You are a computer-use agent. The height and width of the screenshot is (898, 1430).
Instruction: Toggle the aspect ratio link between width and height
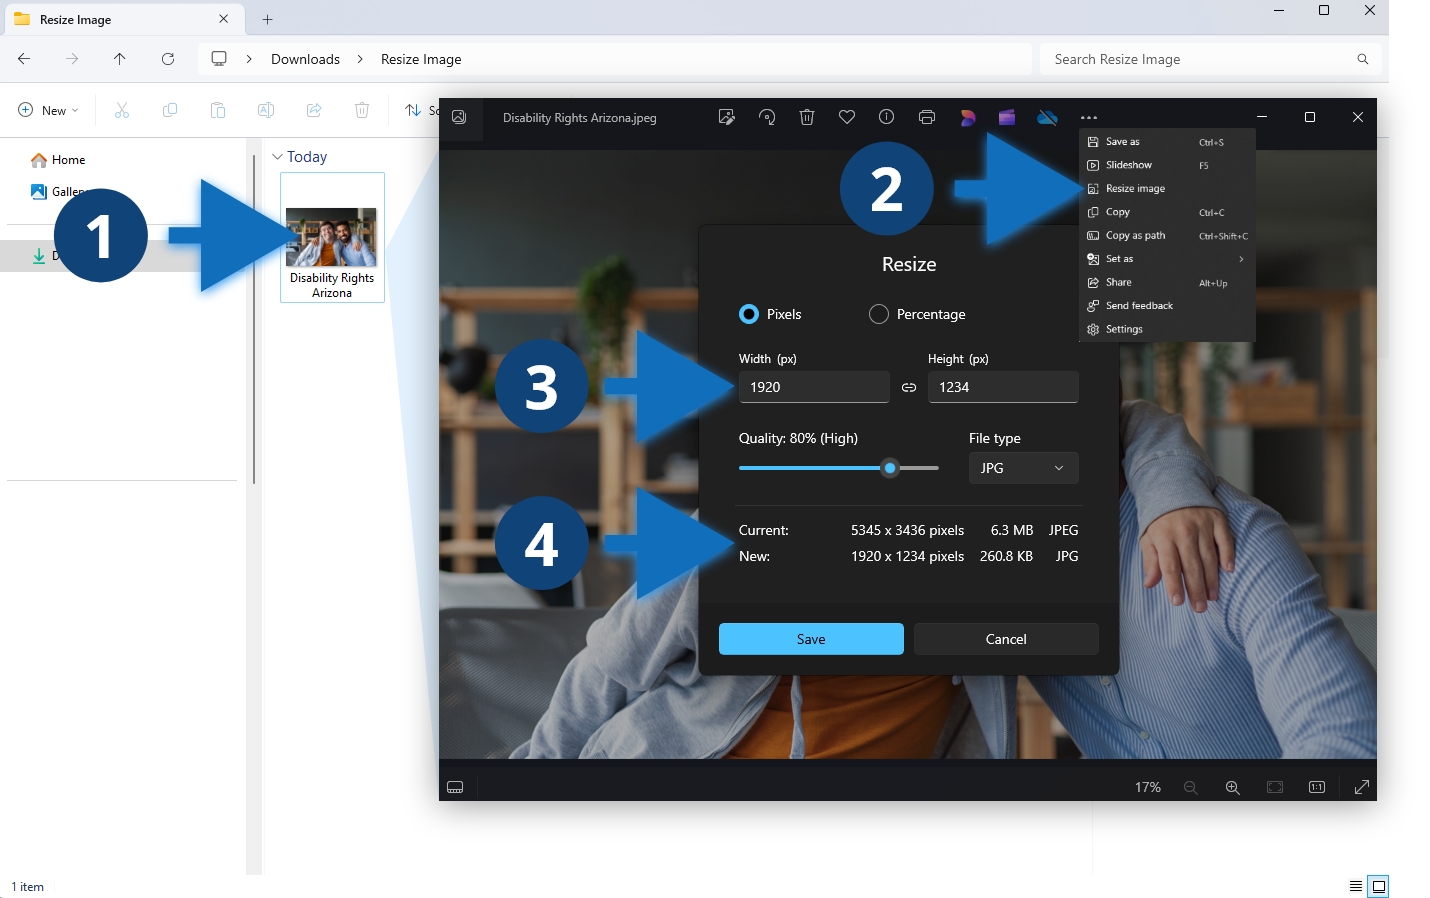pyautogui.click(x=909, y=388)
